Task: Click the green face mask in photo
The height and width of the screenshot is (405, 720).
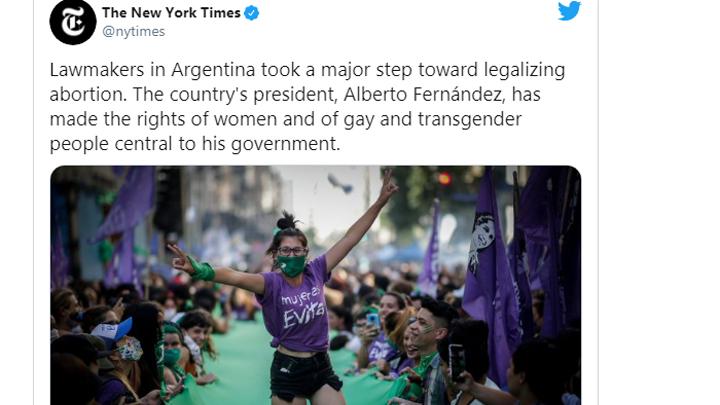Action: (292, 266)
